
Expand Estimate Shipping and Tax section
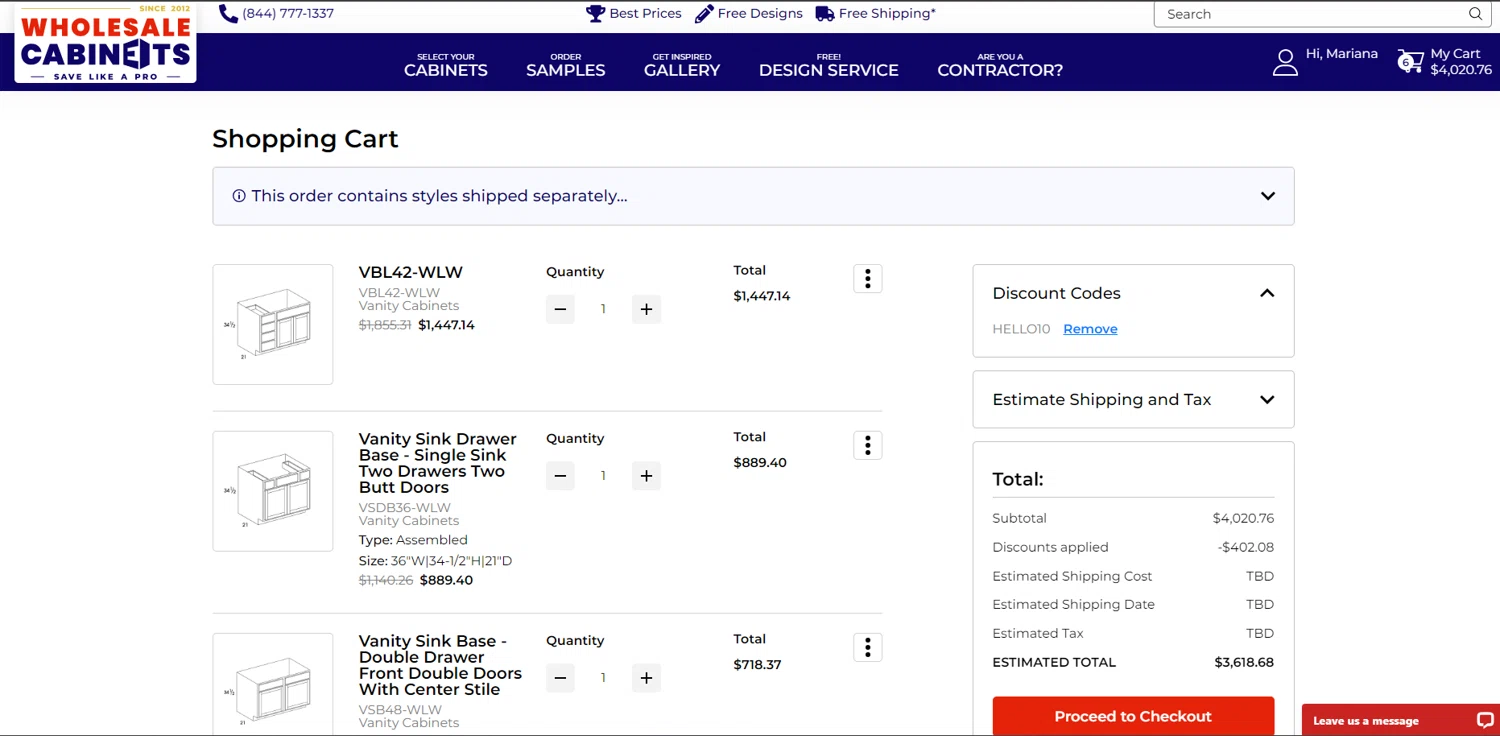coord(1267,400)
